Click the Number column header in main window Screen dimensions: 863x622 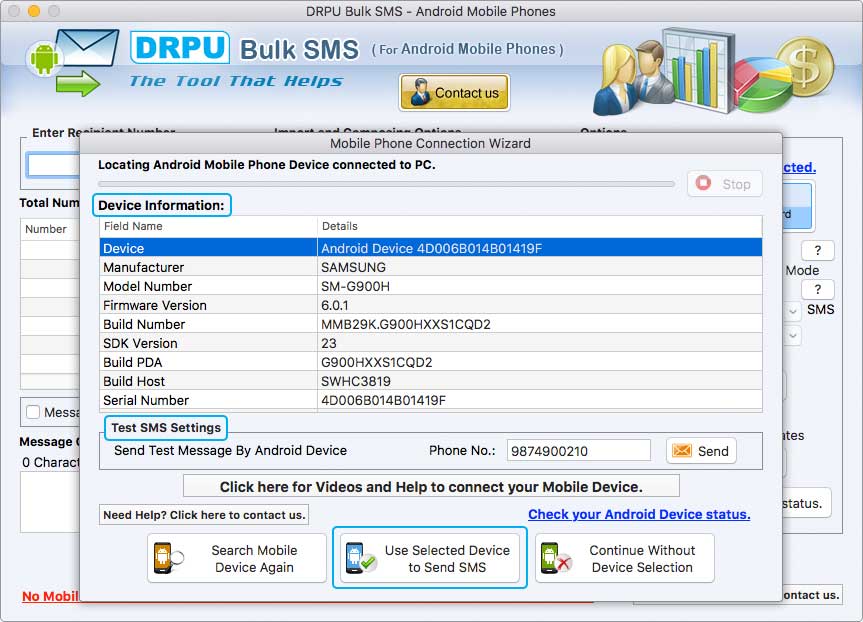[x=51, y=229]
